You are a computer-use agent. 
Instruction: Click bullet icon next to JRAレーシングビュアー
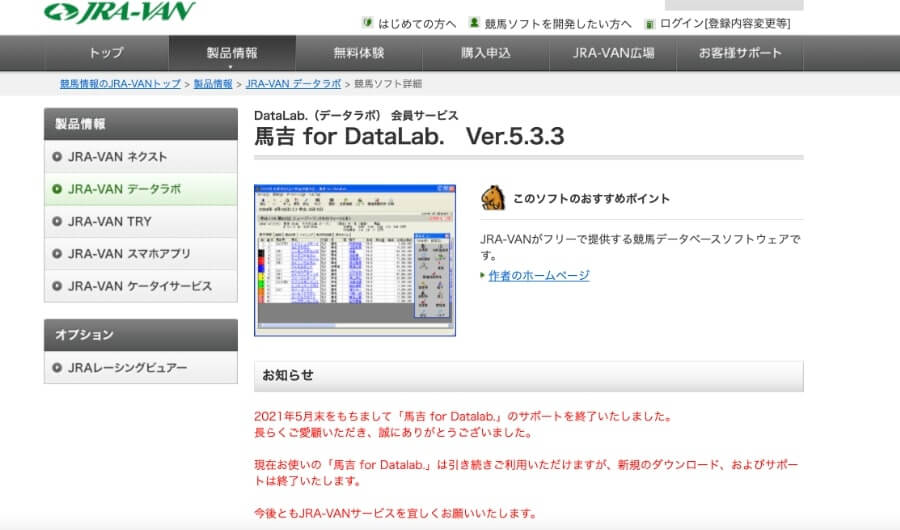coord(57,367)
